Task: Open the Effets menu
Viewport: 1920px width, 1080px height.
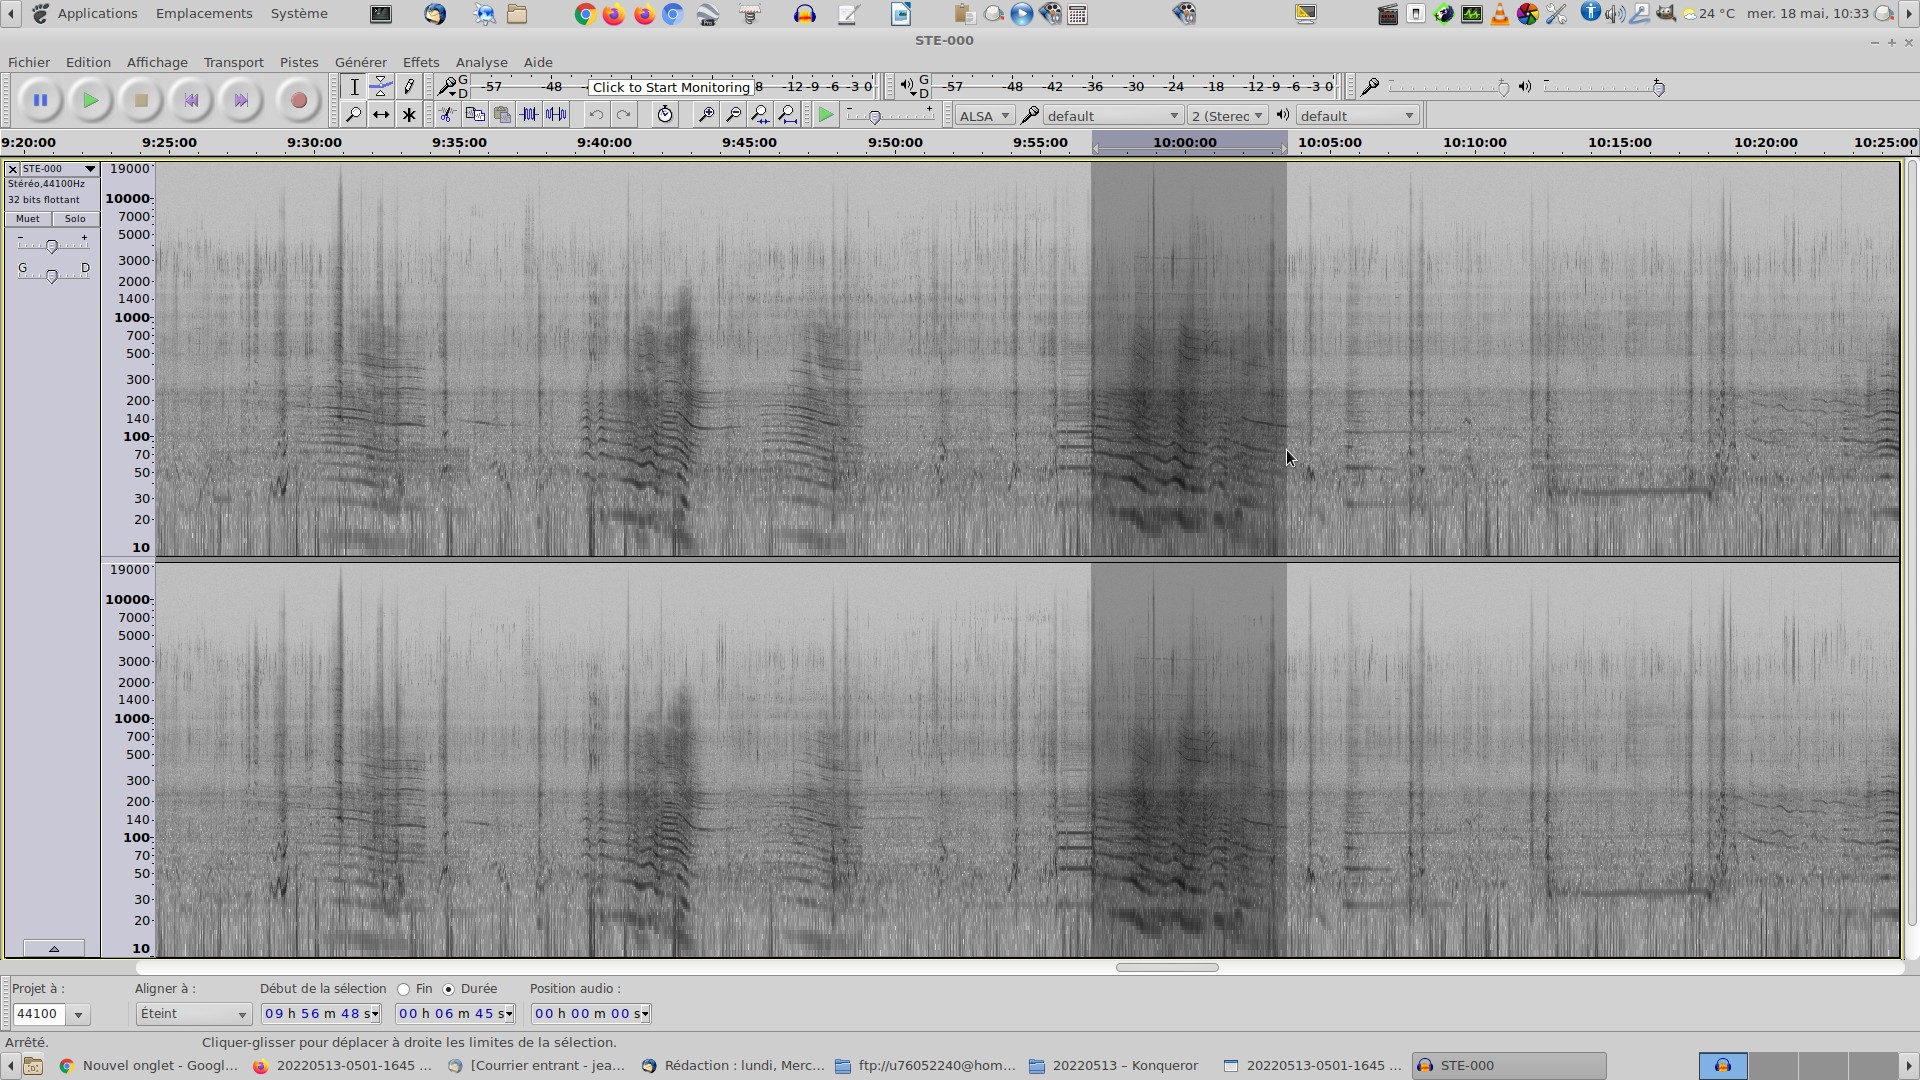Action: tap(420, 62)
